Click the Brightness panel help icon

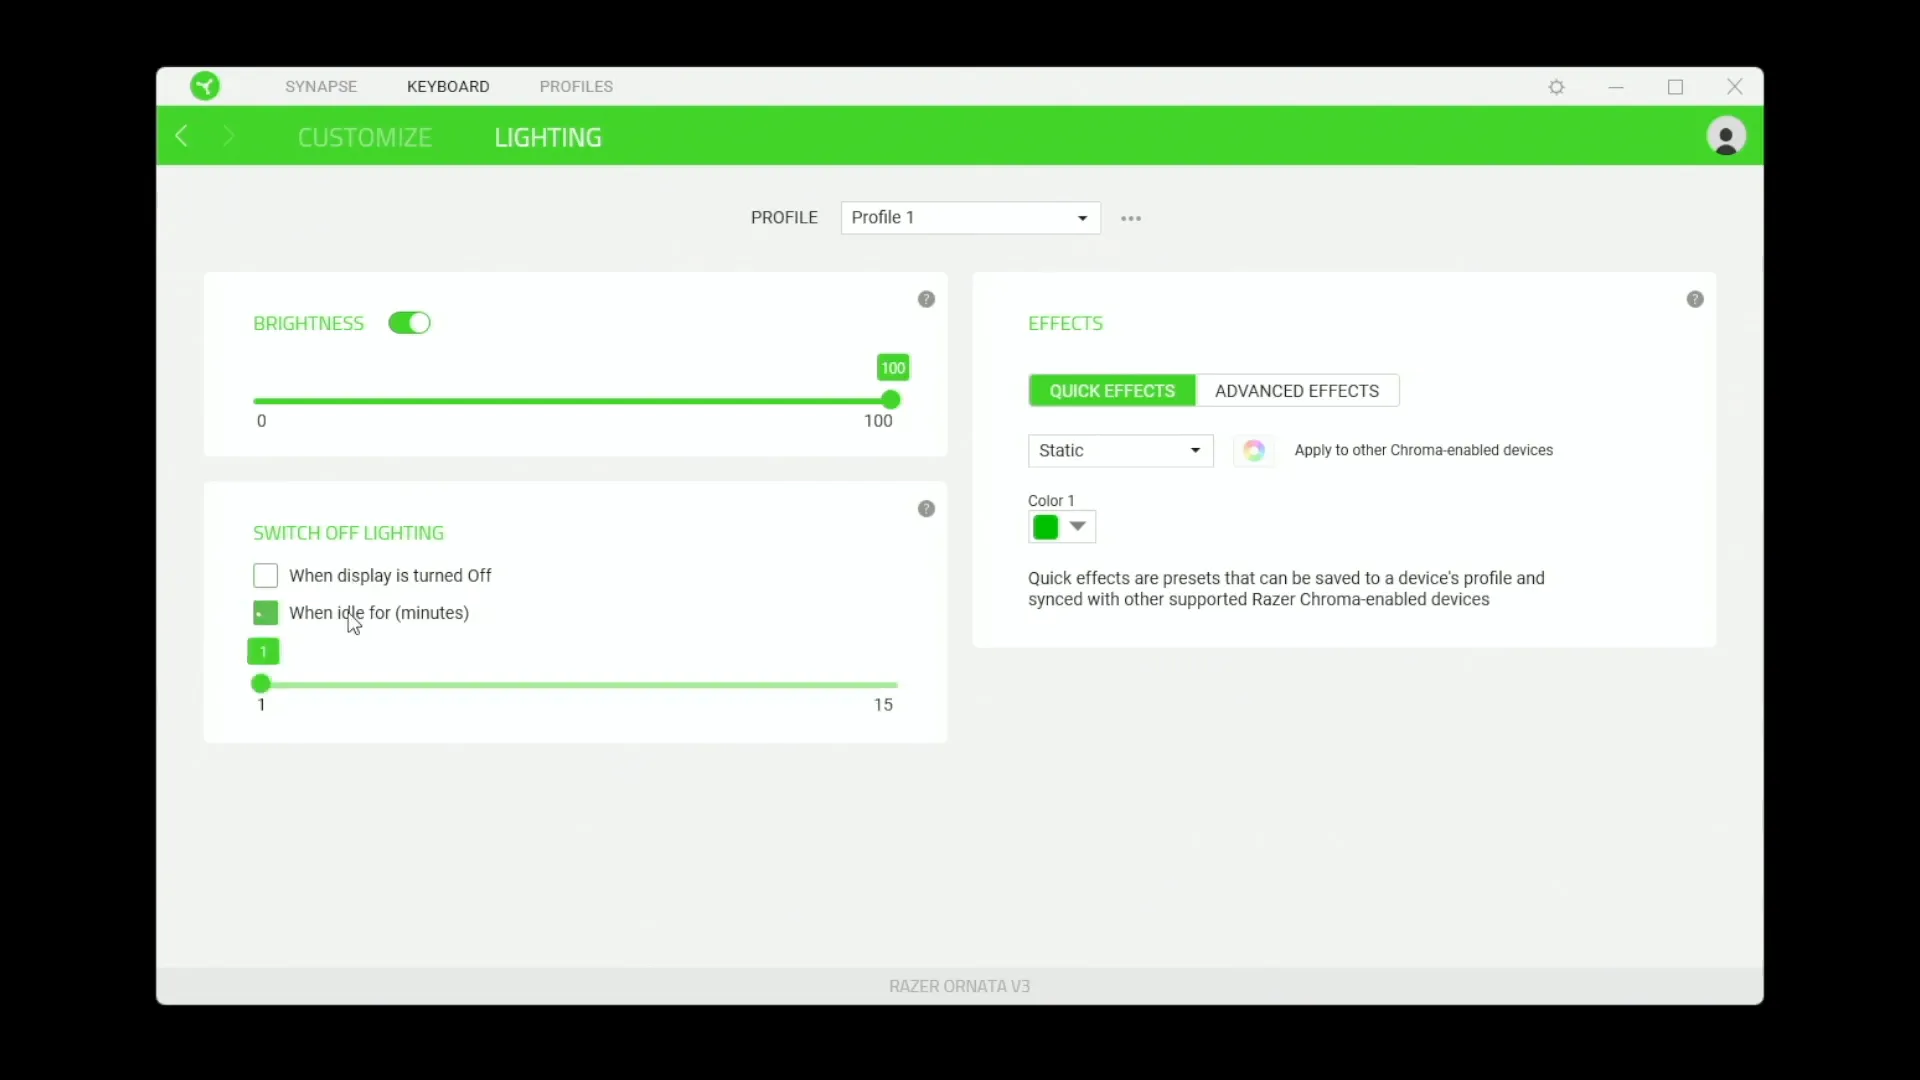pyautogui.click(x=926, y=299)
